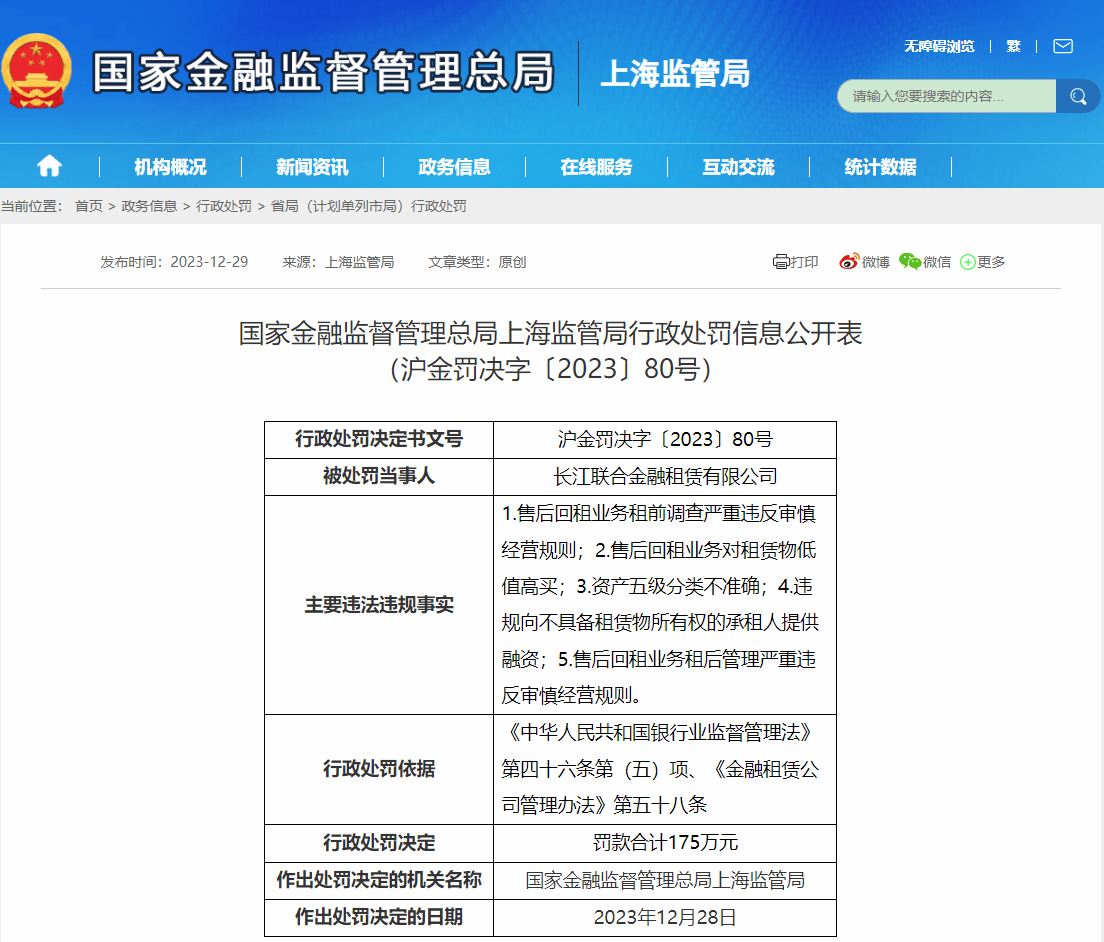The height and width of the screenshot is (942, 1104).
Task: Switch to traditional Chinese with 繁
Action: click(1013, 46)
